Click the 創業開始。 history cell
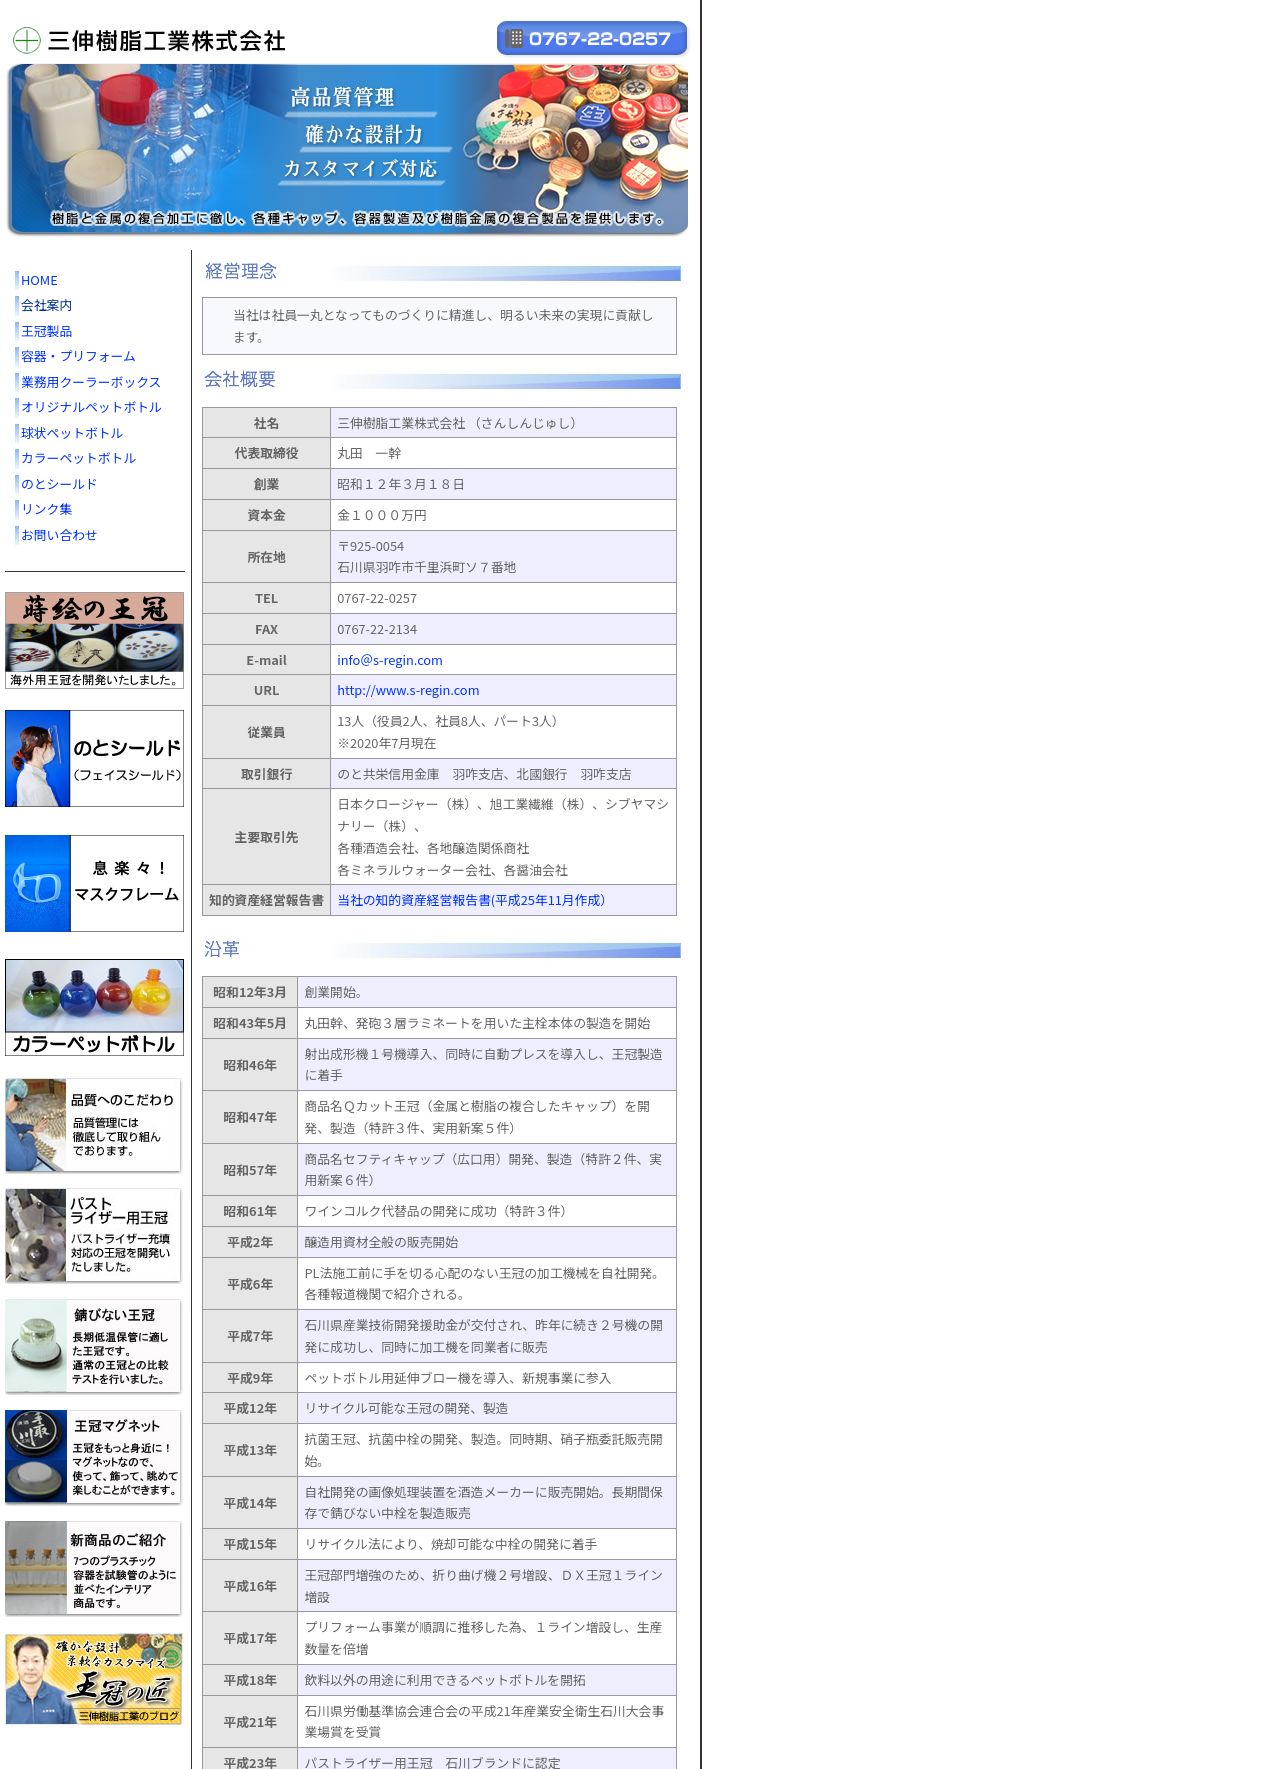The image size is (1284, 1769). click(x=487, y=992)
